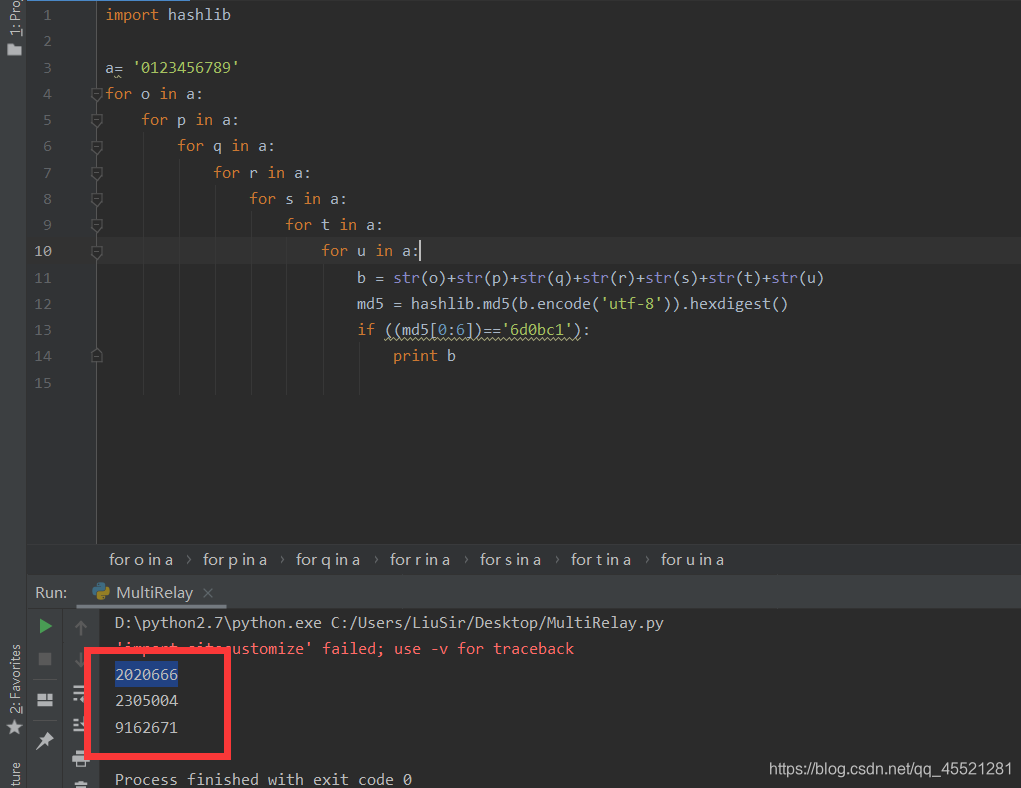The width and height of the screenshot is (1021, 788).
Task: Collapse the 'for o in a' block fold marker
Action: [x=96, y=94]
